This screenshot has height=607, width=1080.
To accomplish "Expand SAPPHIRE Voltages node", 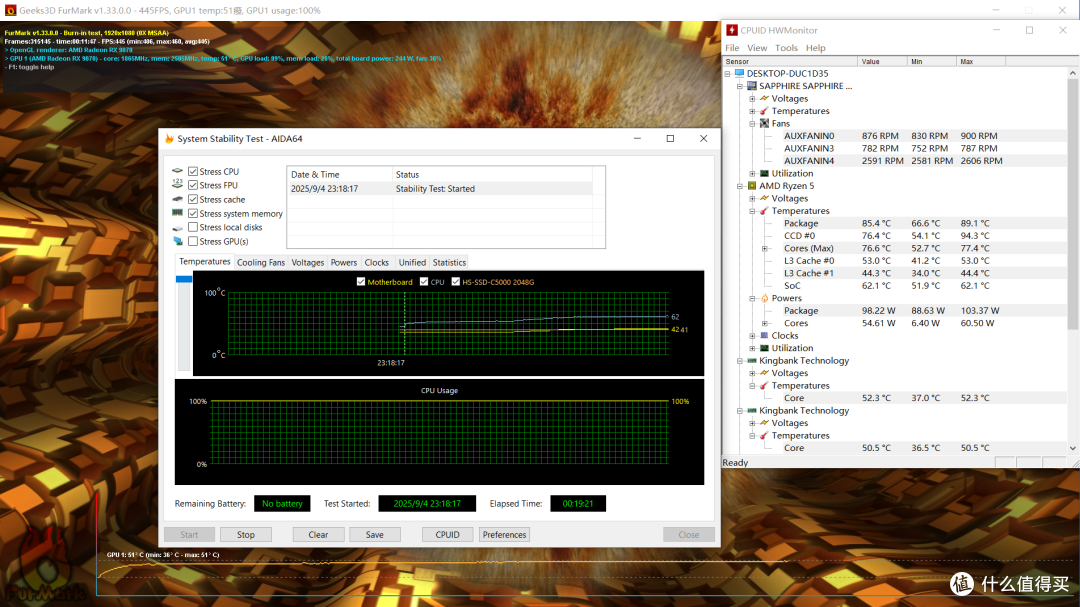I will pos(752,99).
